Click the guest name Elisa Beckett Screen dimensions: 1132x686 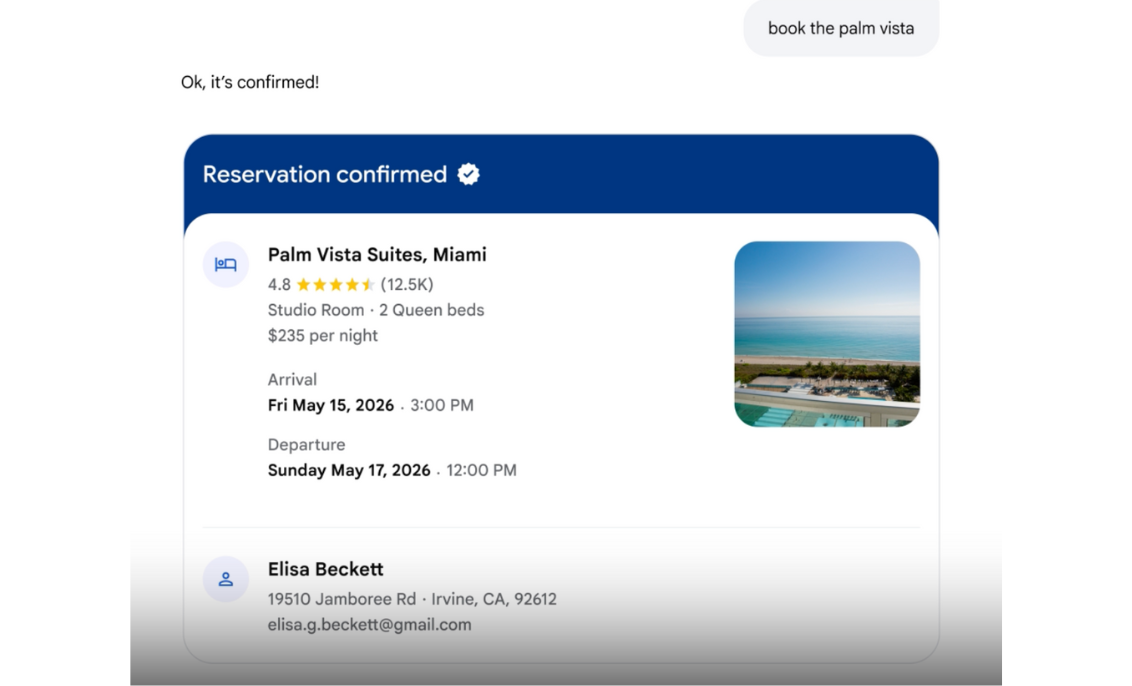[325, 569]
